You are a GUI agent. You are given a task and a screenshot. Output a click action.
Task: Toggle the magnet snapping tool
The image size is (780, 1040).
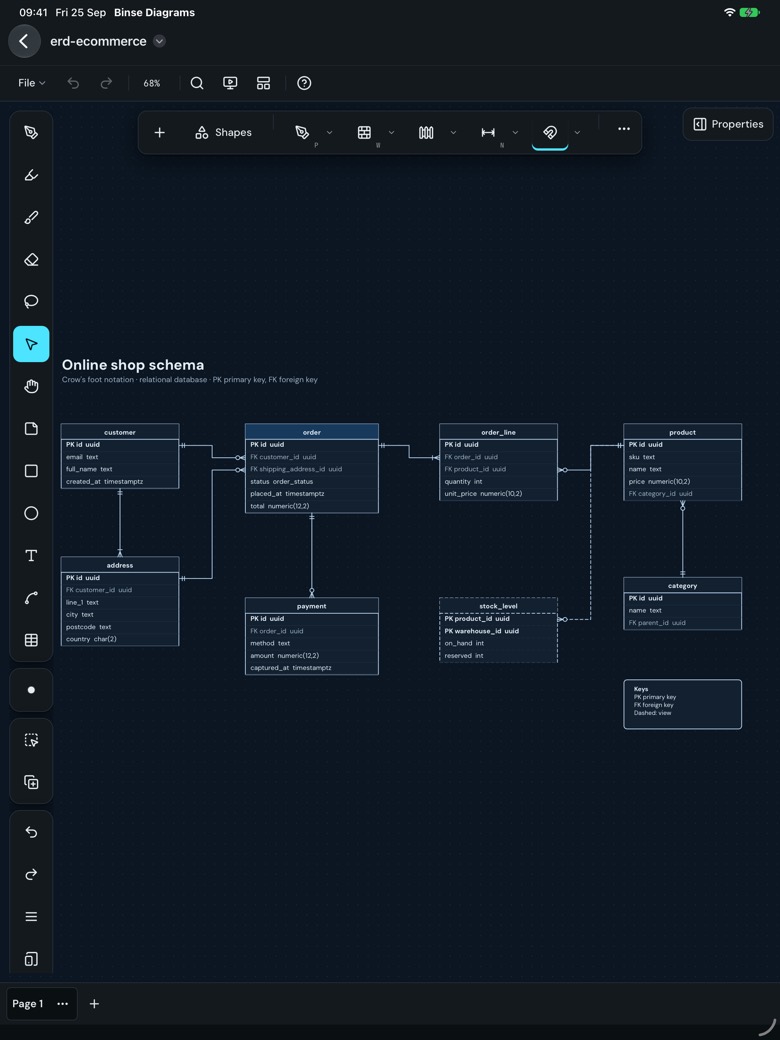click(550, 133)
